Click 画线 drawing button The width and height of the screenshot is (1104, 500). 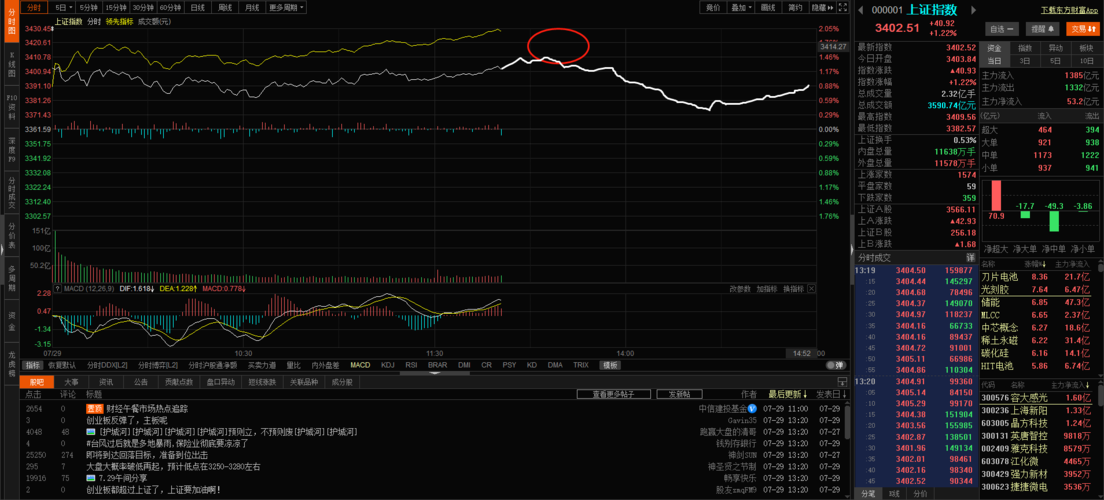point(768,7)
